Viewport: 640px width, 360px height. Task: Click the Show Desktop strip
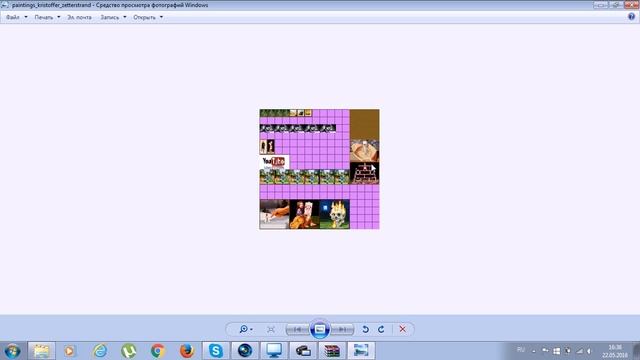(636, 351)
